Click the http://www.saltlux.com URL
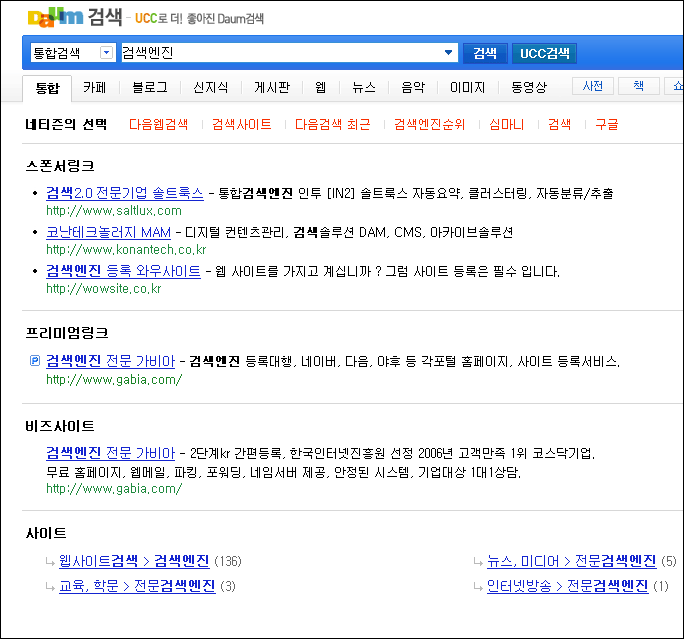The height and width of the screenshot is (639, 684). point(114,211)
